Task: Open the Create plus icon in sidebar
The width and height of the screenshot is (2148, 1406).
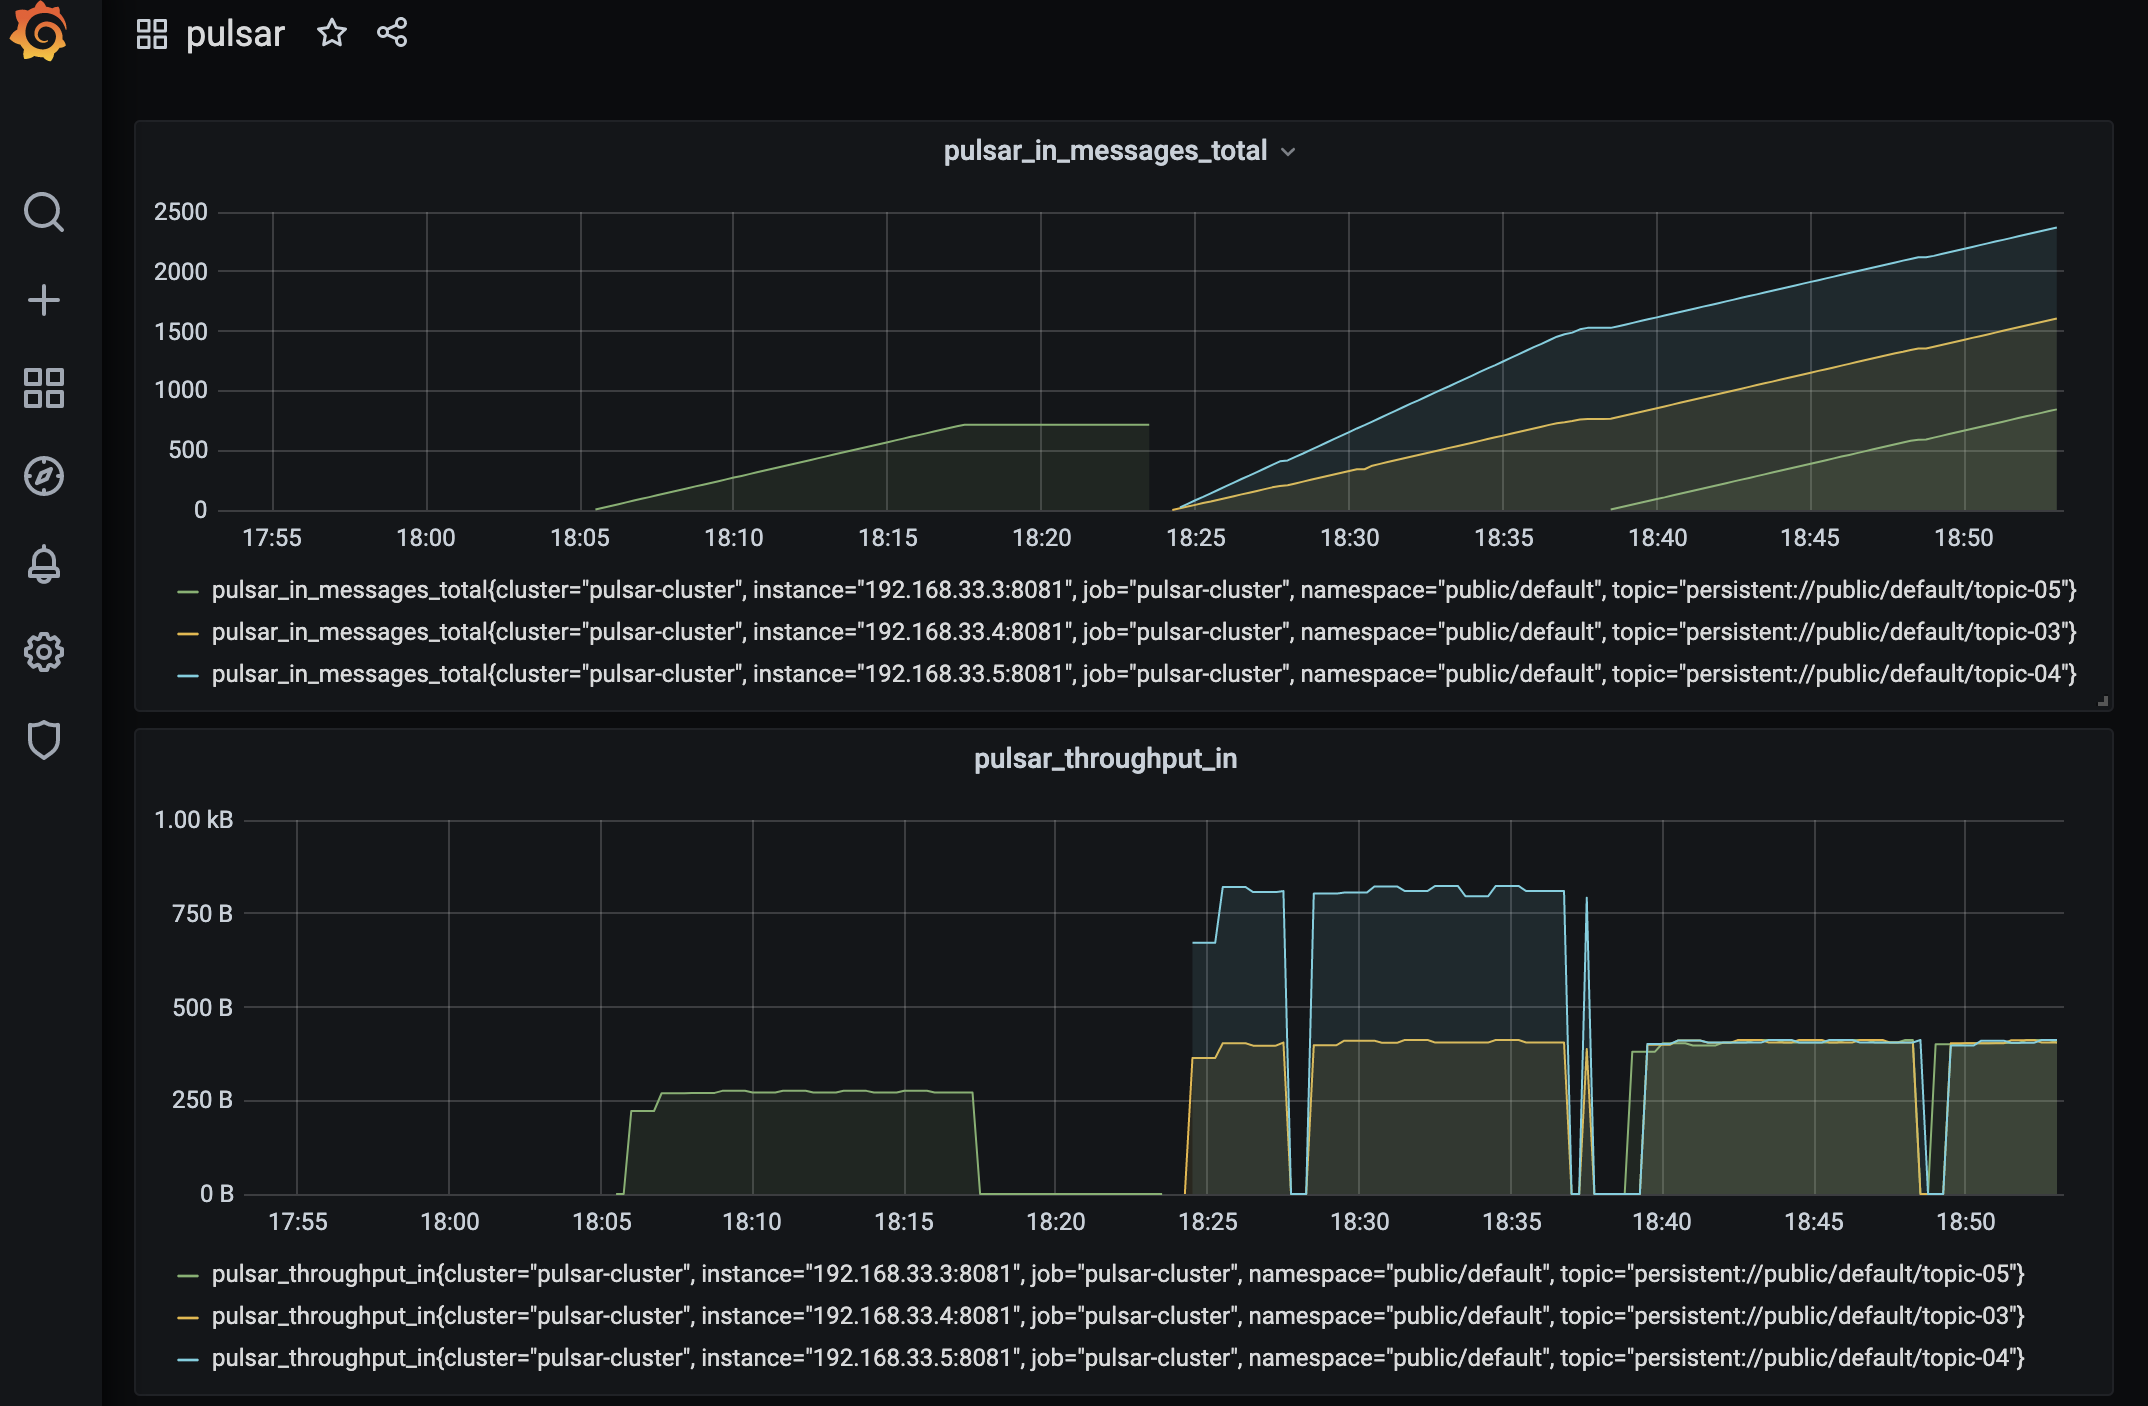Action: click(x=44, y=300)
